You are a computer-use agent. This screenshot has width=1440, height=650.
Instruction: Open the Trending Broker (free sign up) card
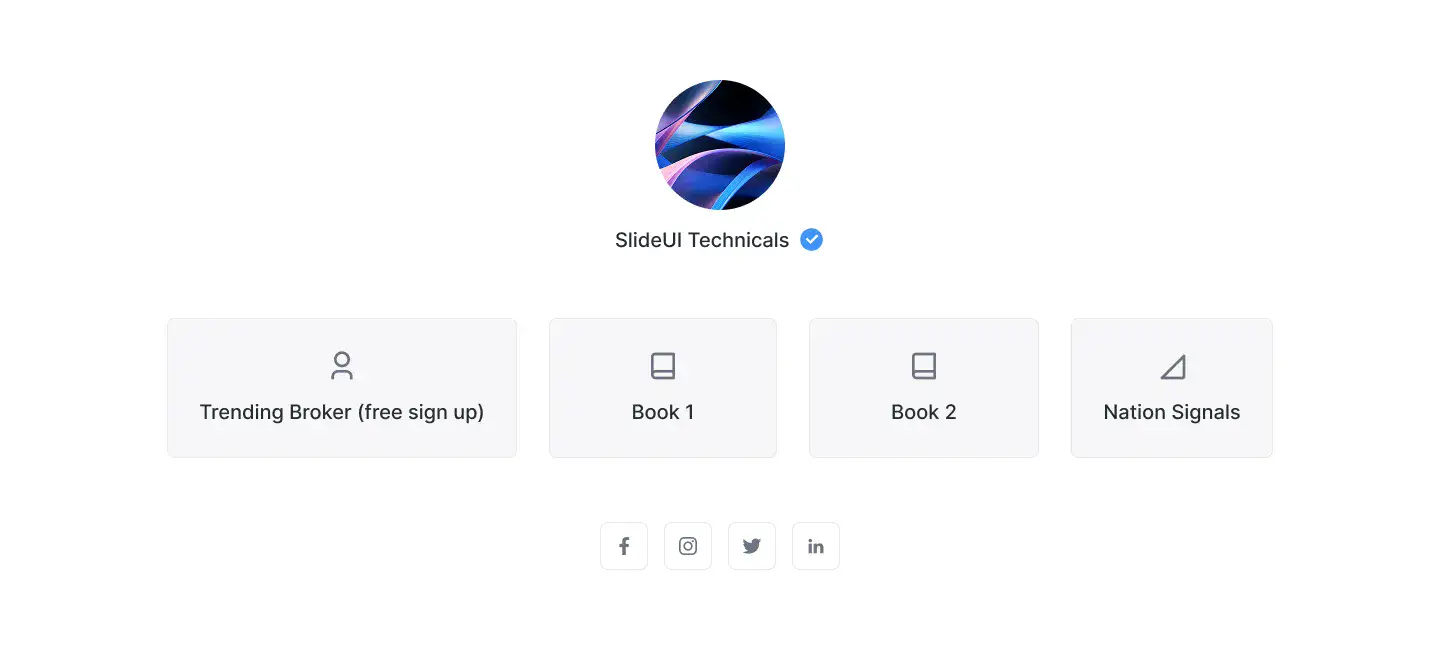pos(342,388)
